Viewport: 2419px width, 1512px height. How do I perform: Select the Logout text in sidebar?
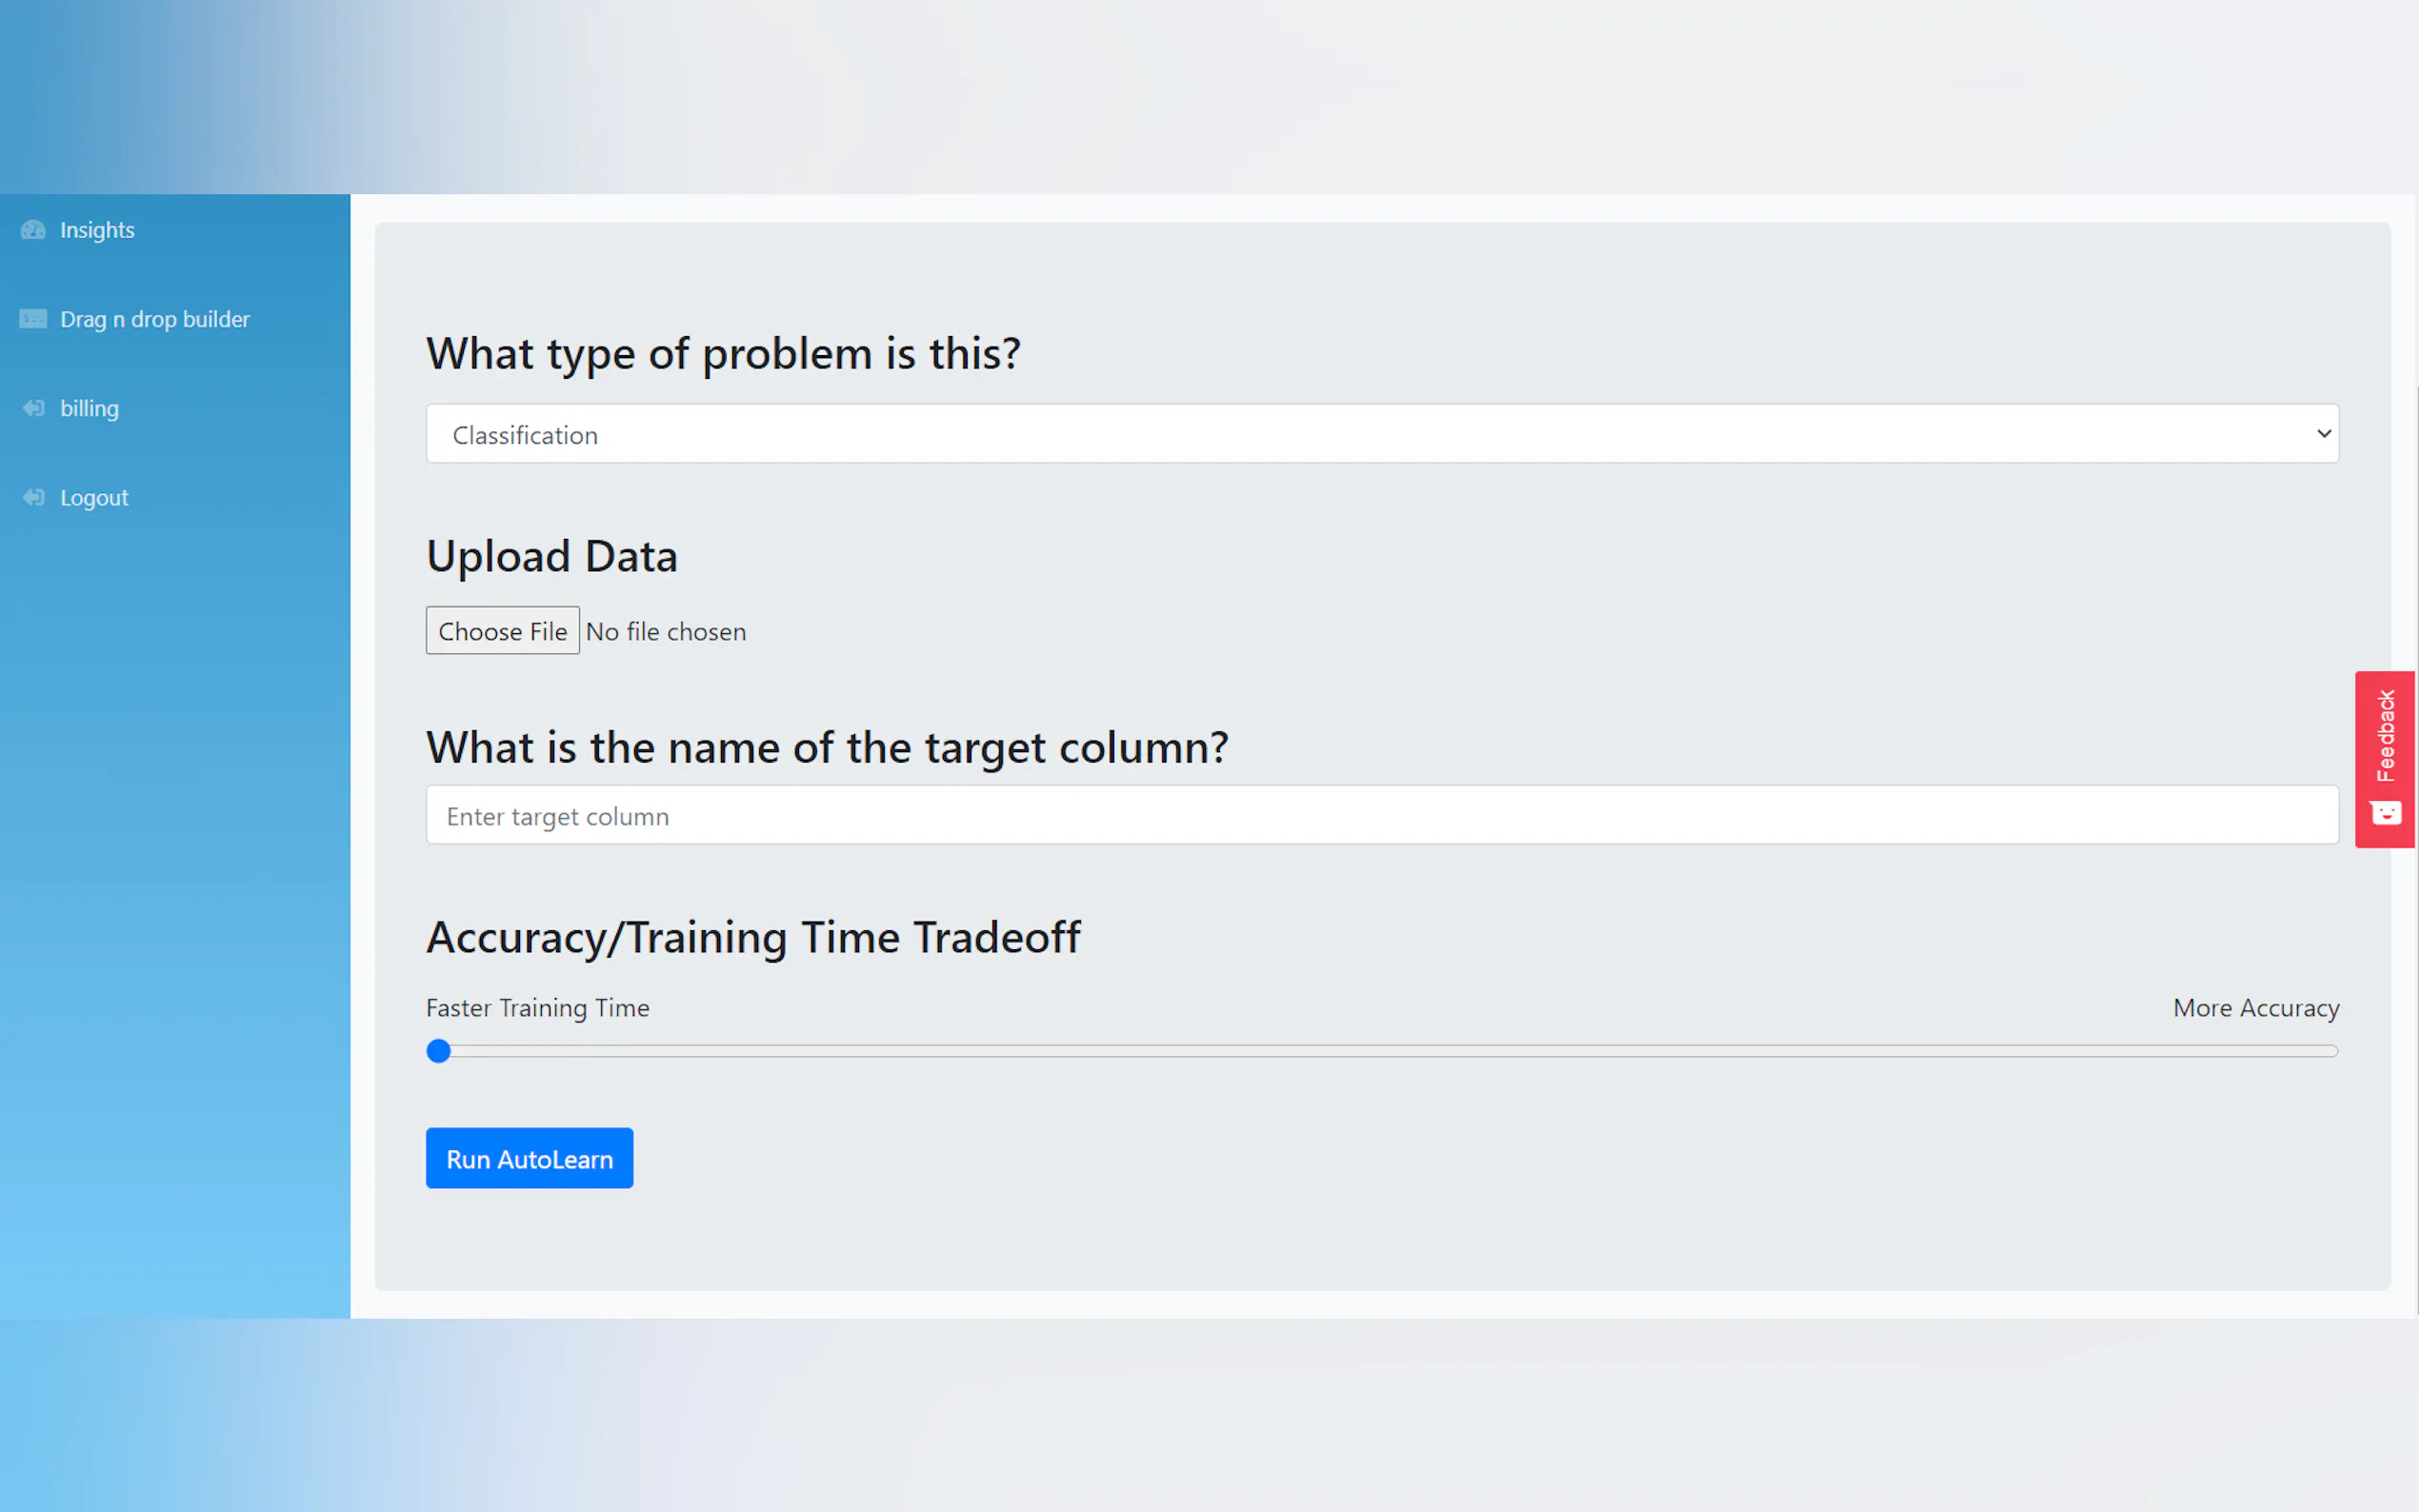[x=94, y=497]
